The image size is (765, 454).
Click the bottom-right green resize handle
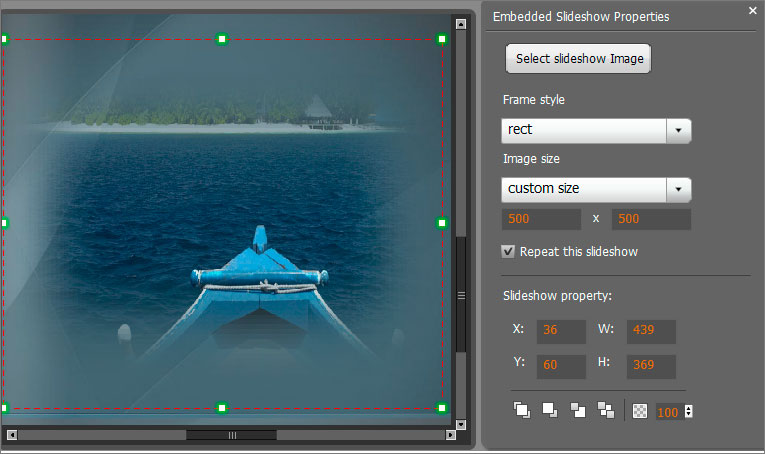pos(442,407)
